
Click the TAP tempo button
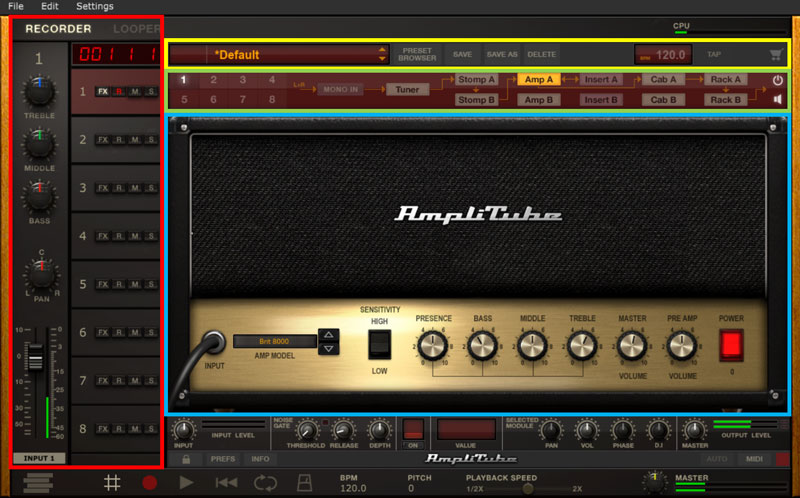(x=714, y=55)
